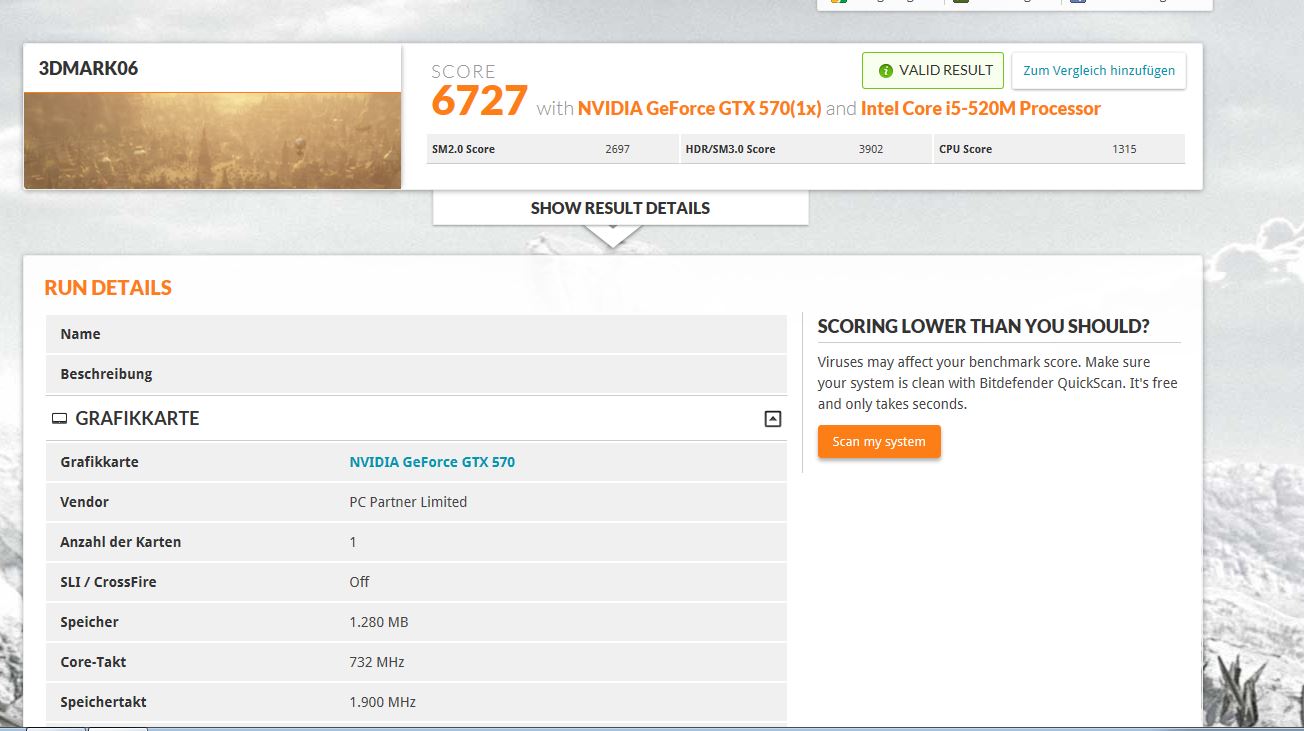Expand SHOW RESULT DETAILS
Image resolution: width=1304 pixels, height=731 pixels.
pyautogui.click(x=620, y=208)
